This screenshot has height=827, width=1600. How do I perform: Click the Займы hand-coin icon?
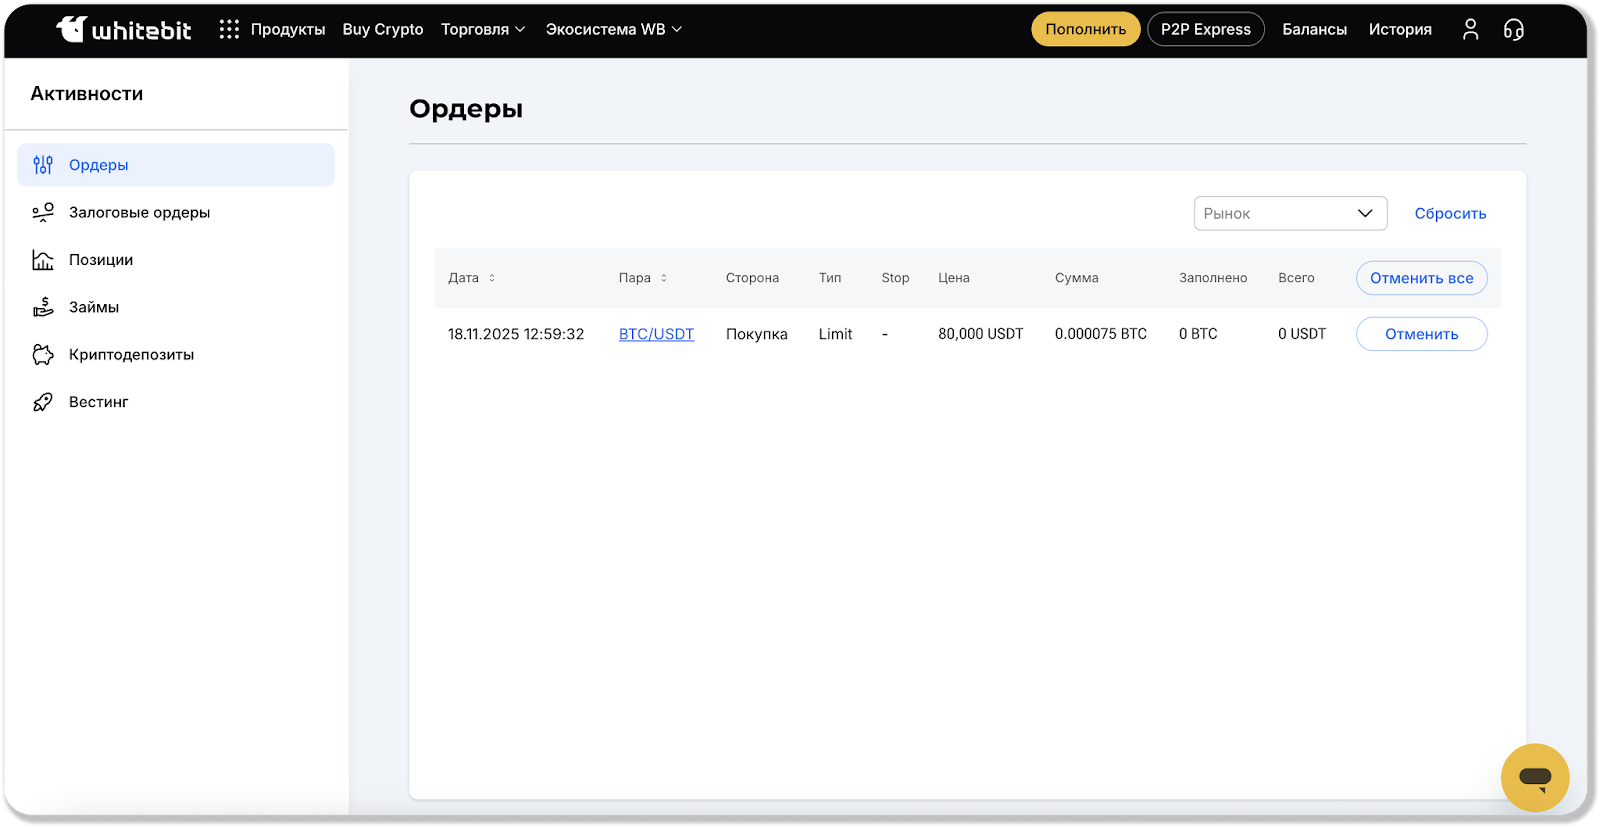[43, 307]
